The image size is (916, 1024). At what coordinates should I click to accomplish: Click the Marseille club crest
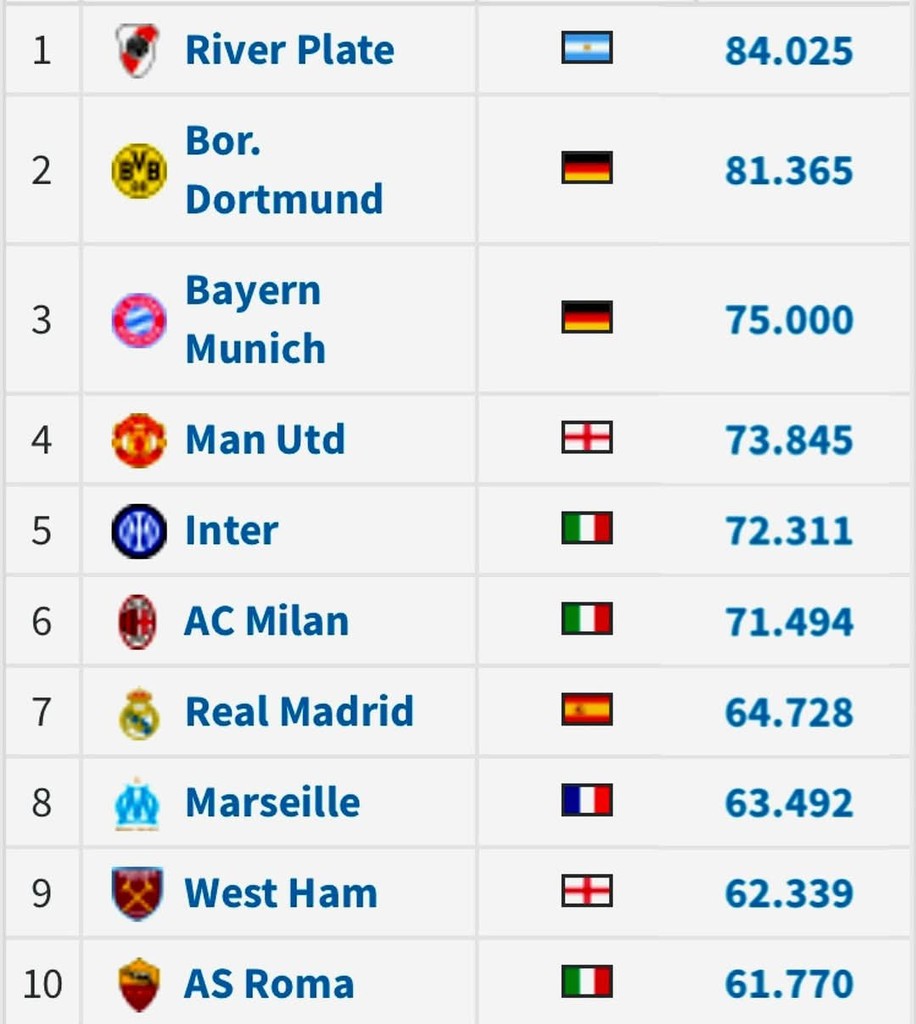pyautogui.click(x=138, y=803)
